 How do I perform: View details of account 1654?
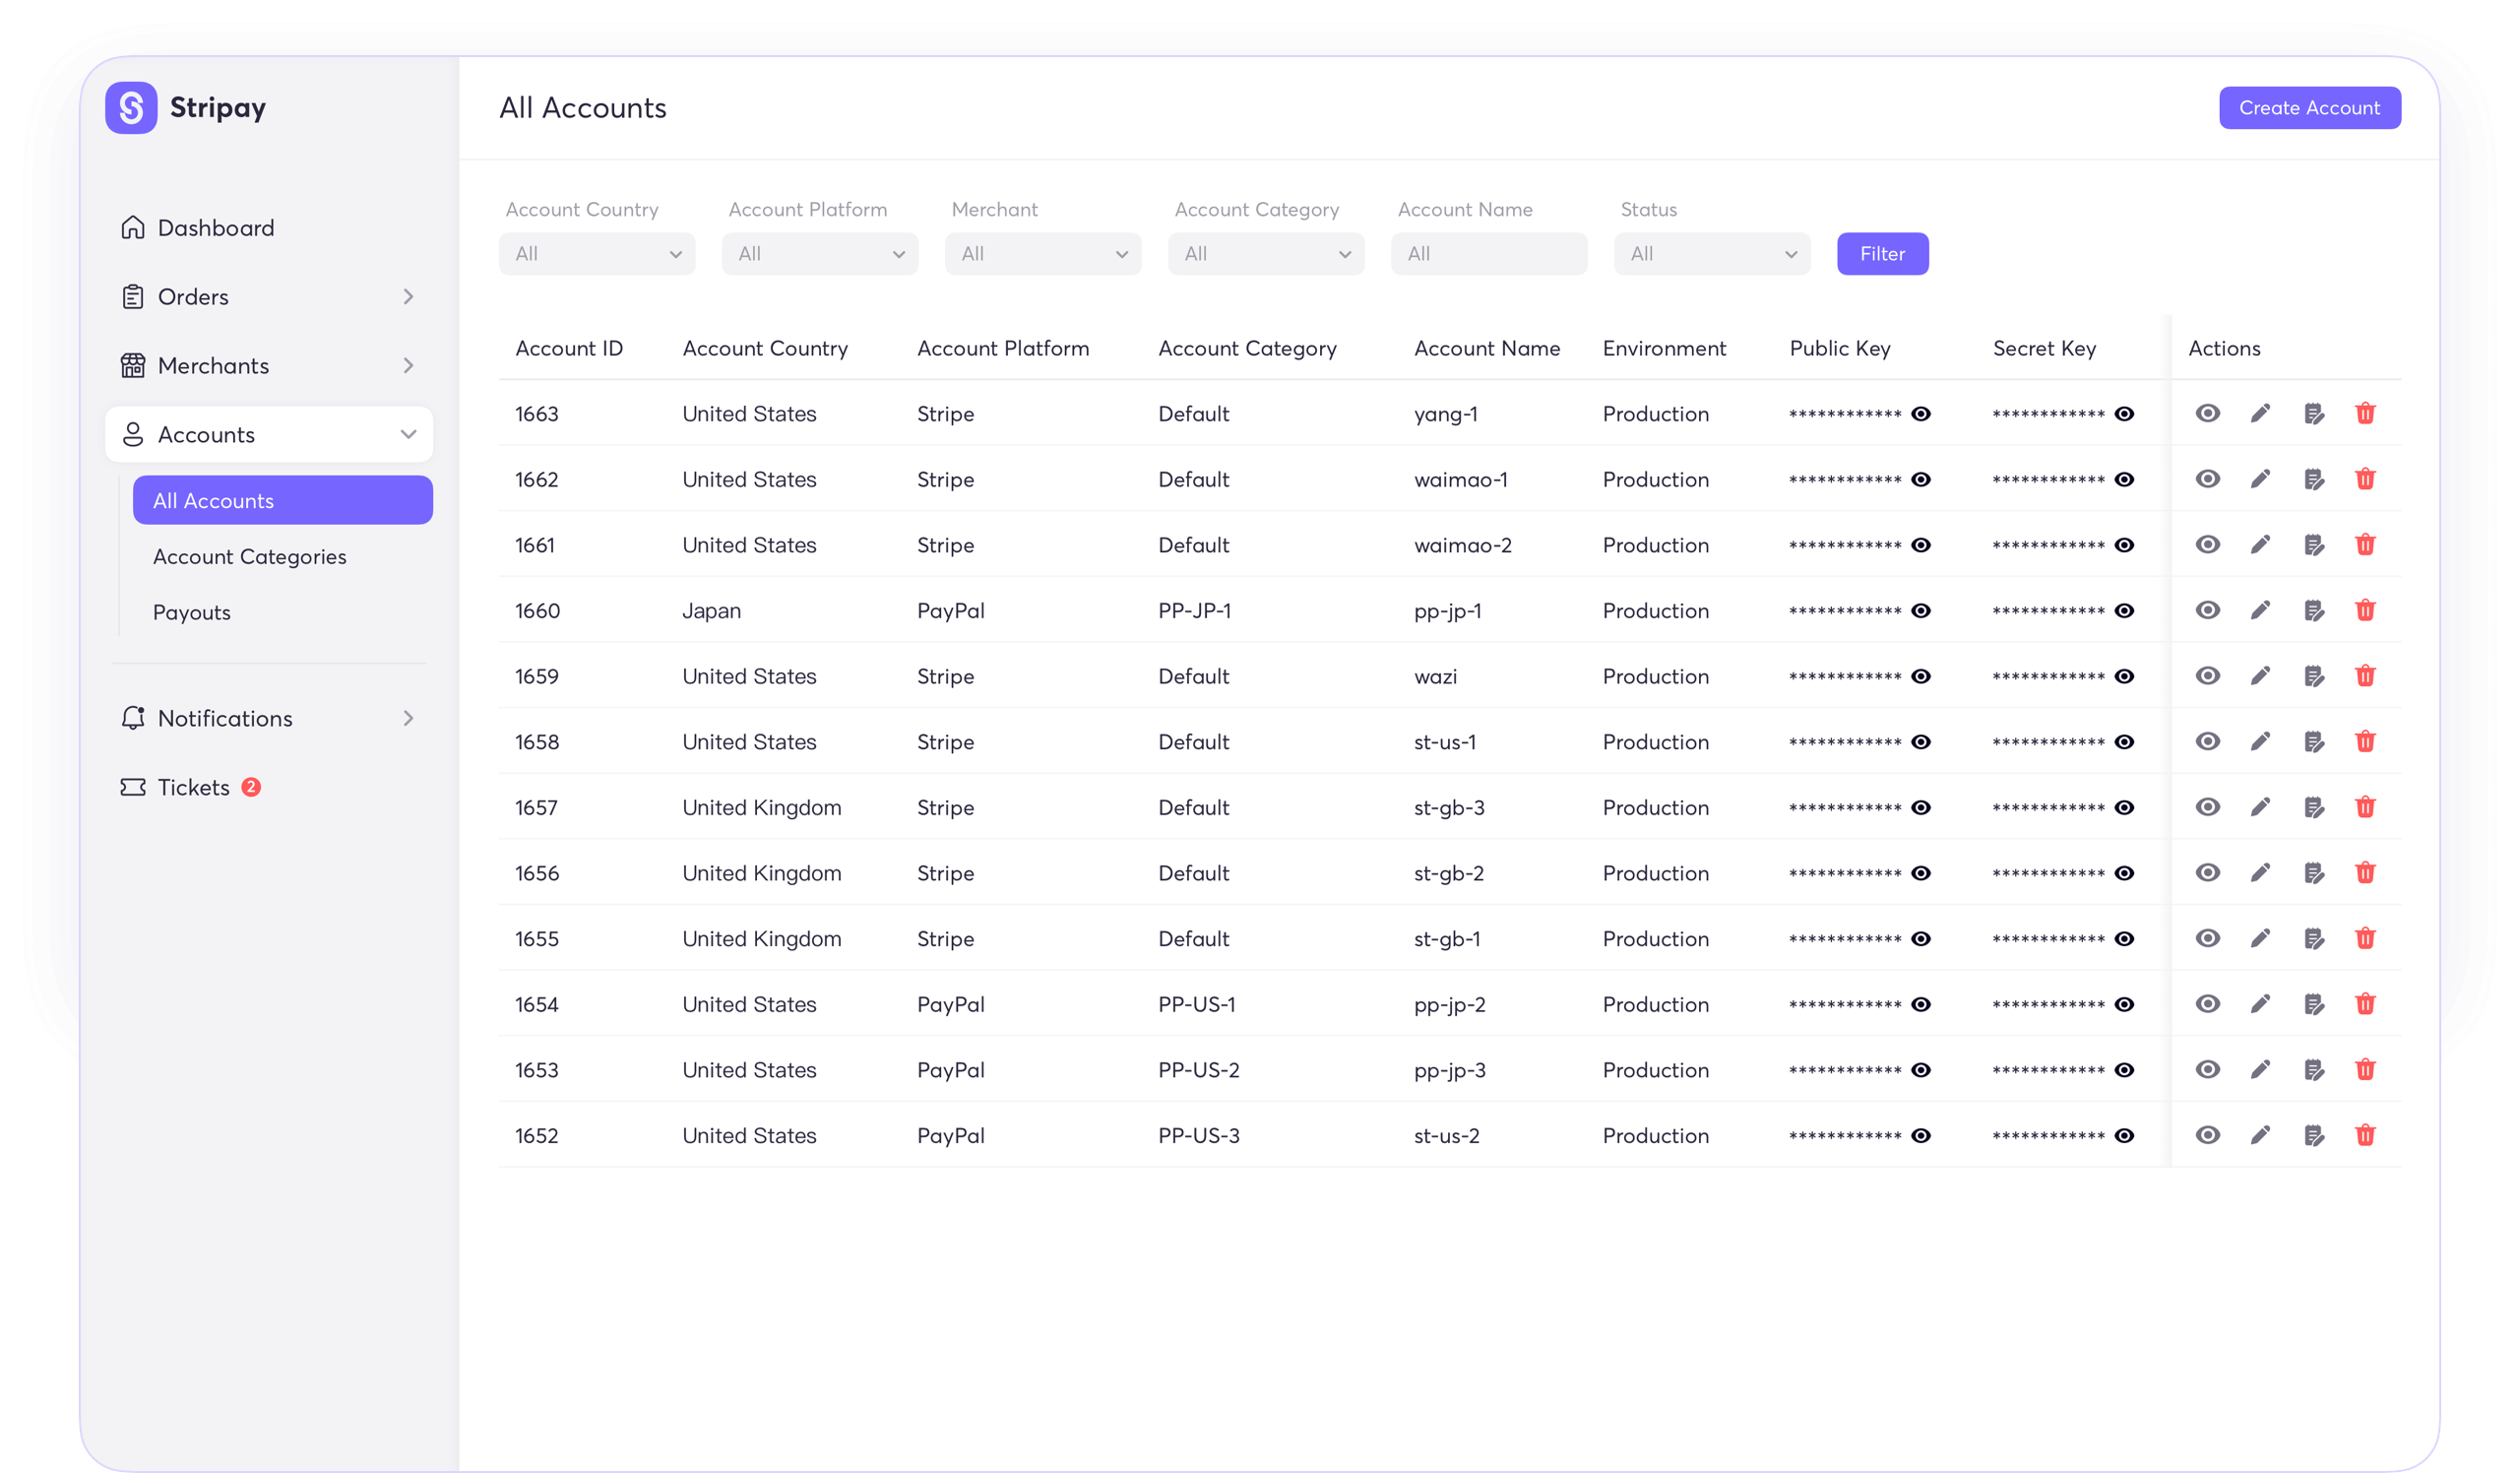[x=2207, y=1004]
